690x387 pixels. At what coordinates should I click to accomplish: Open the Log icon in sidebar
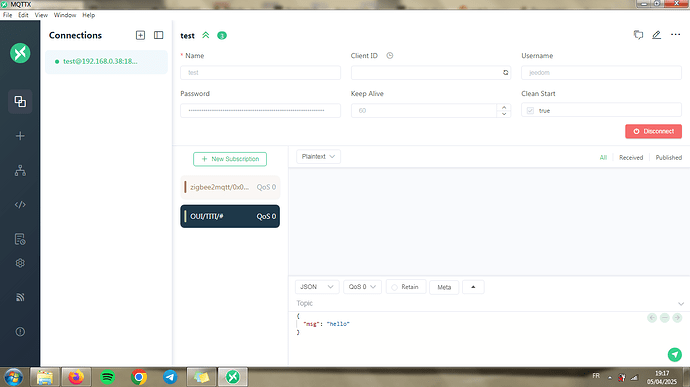pos(20,239)
